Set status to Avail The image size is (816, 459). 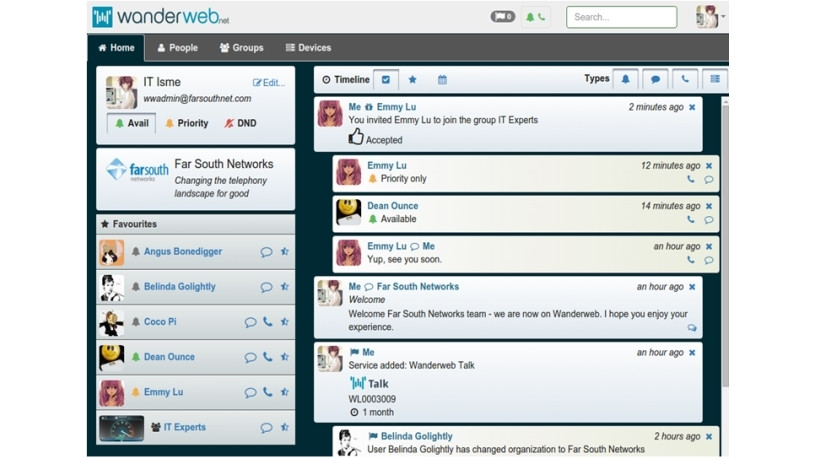pos(131,123)
